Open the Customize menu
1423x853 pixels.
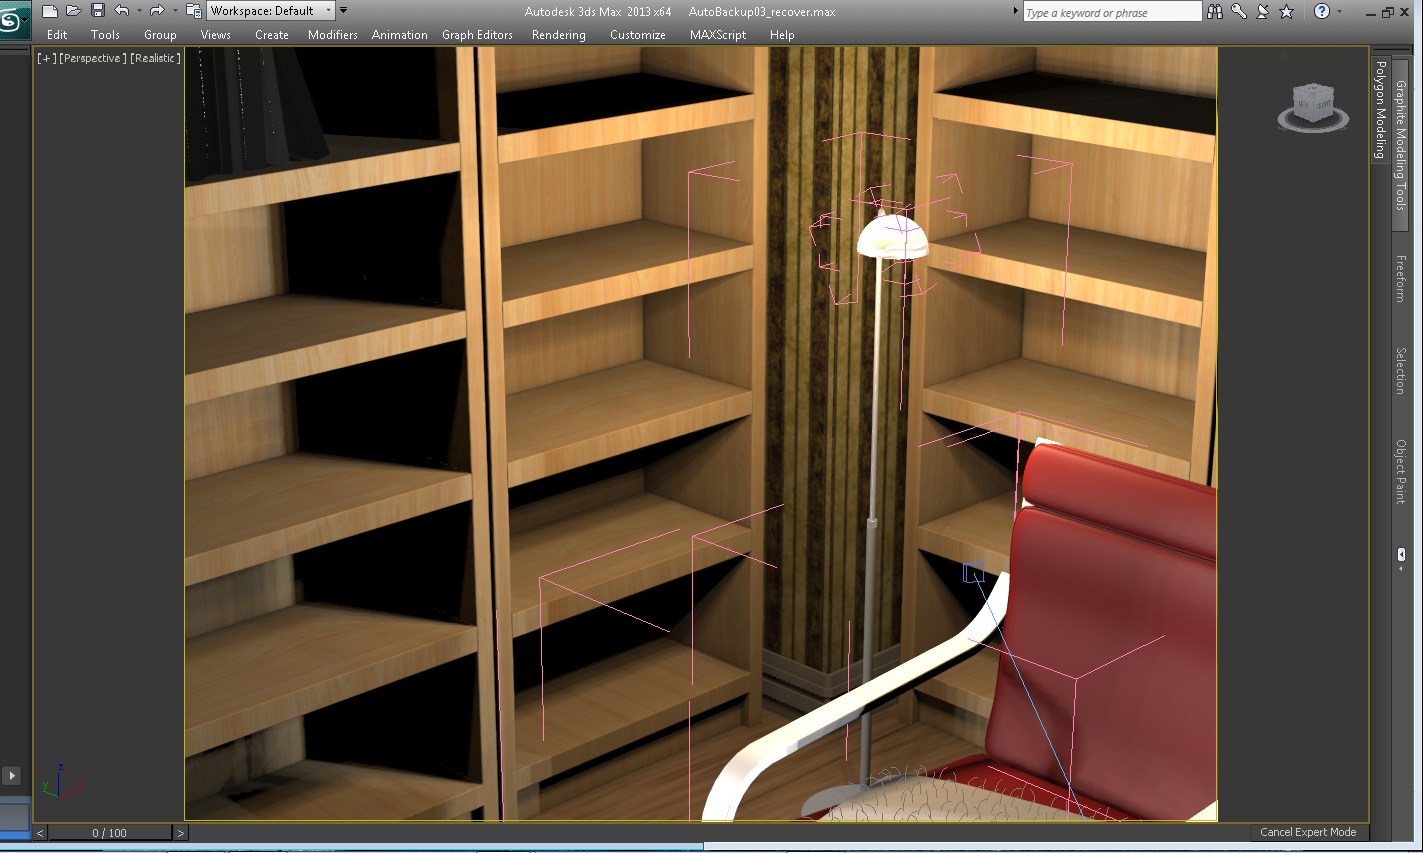point(637,35)
